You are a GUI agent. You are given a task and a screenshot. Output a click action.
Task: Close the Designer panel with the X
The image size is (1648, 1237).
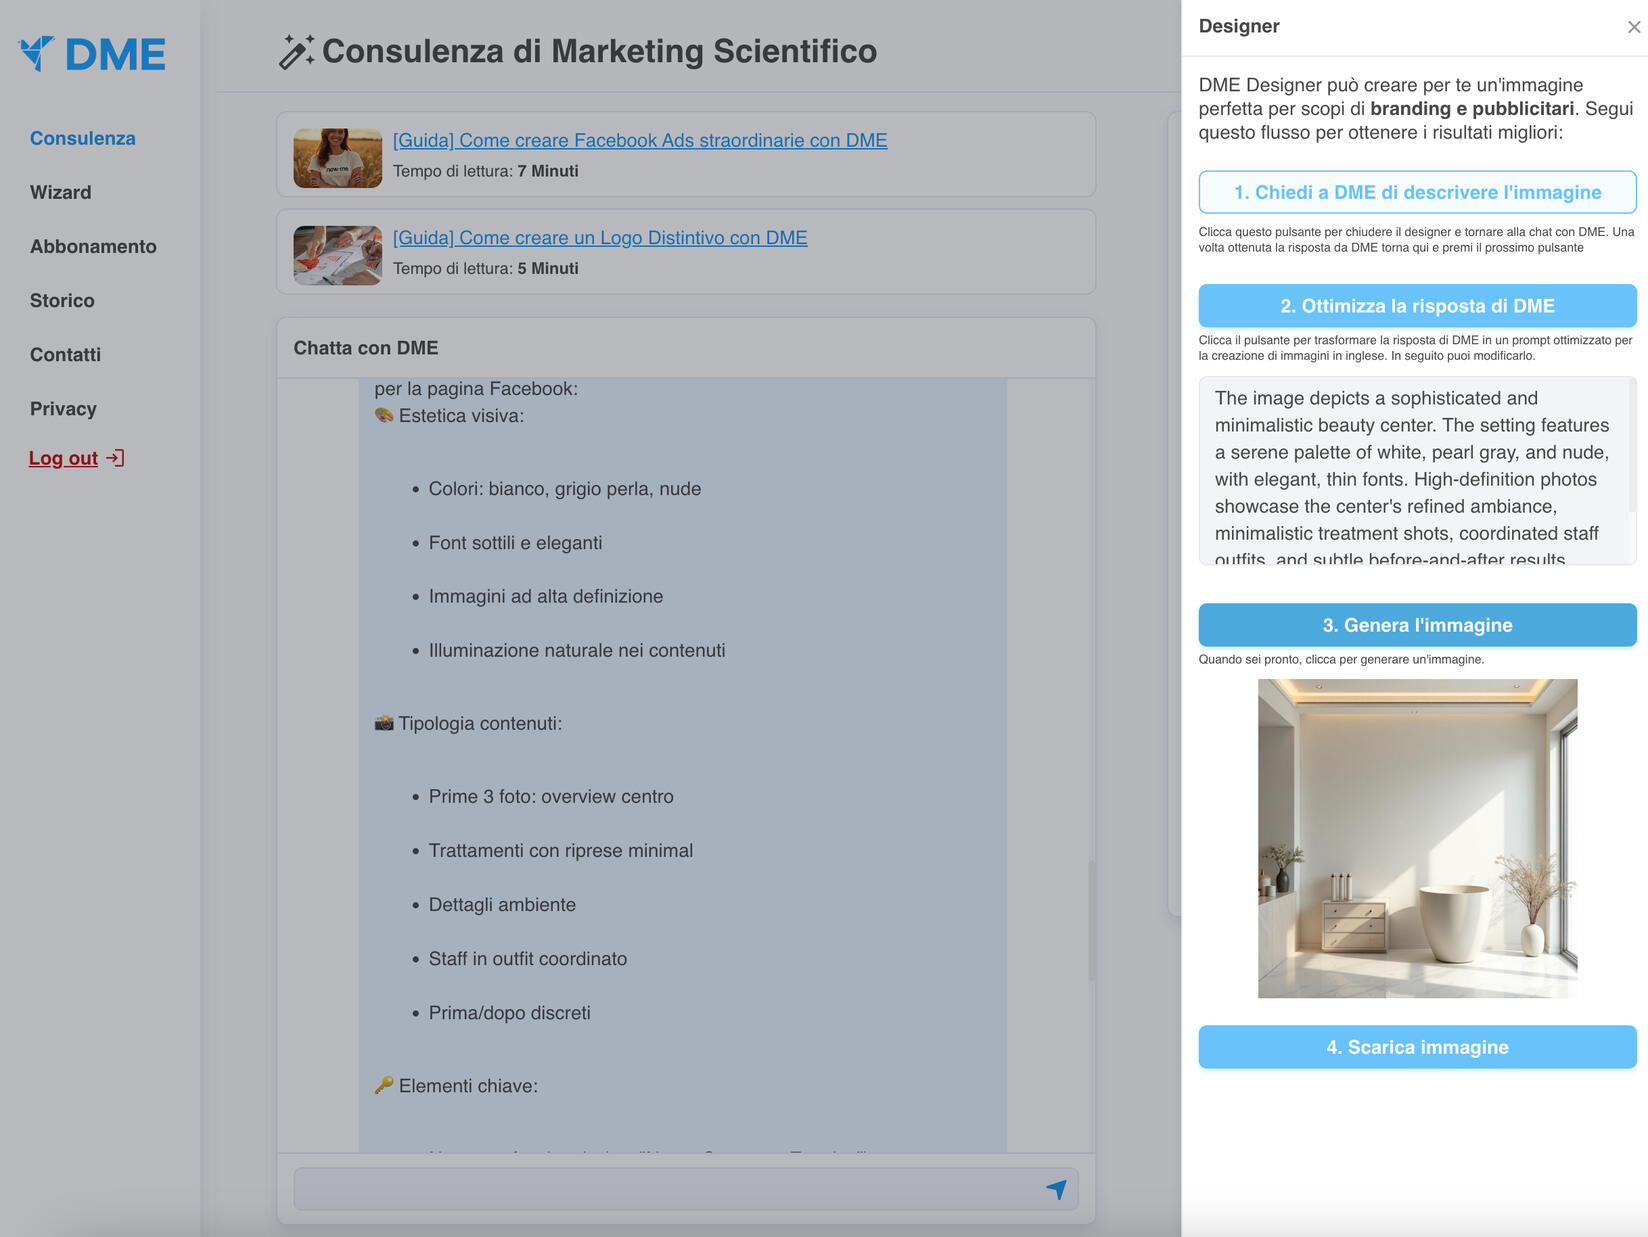[1633, 27]
